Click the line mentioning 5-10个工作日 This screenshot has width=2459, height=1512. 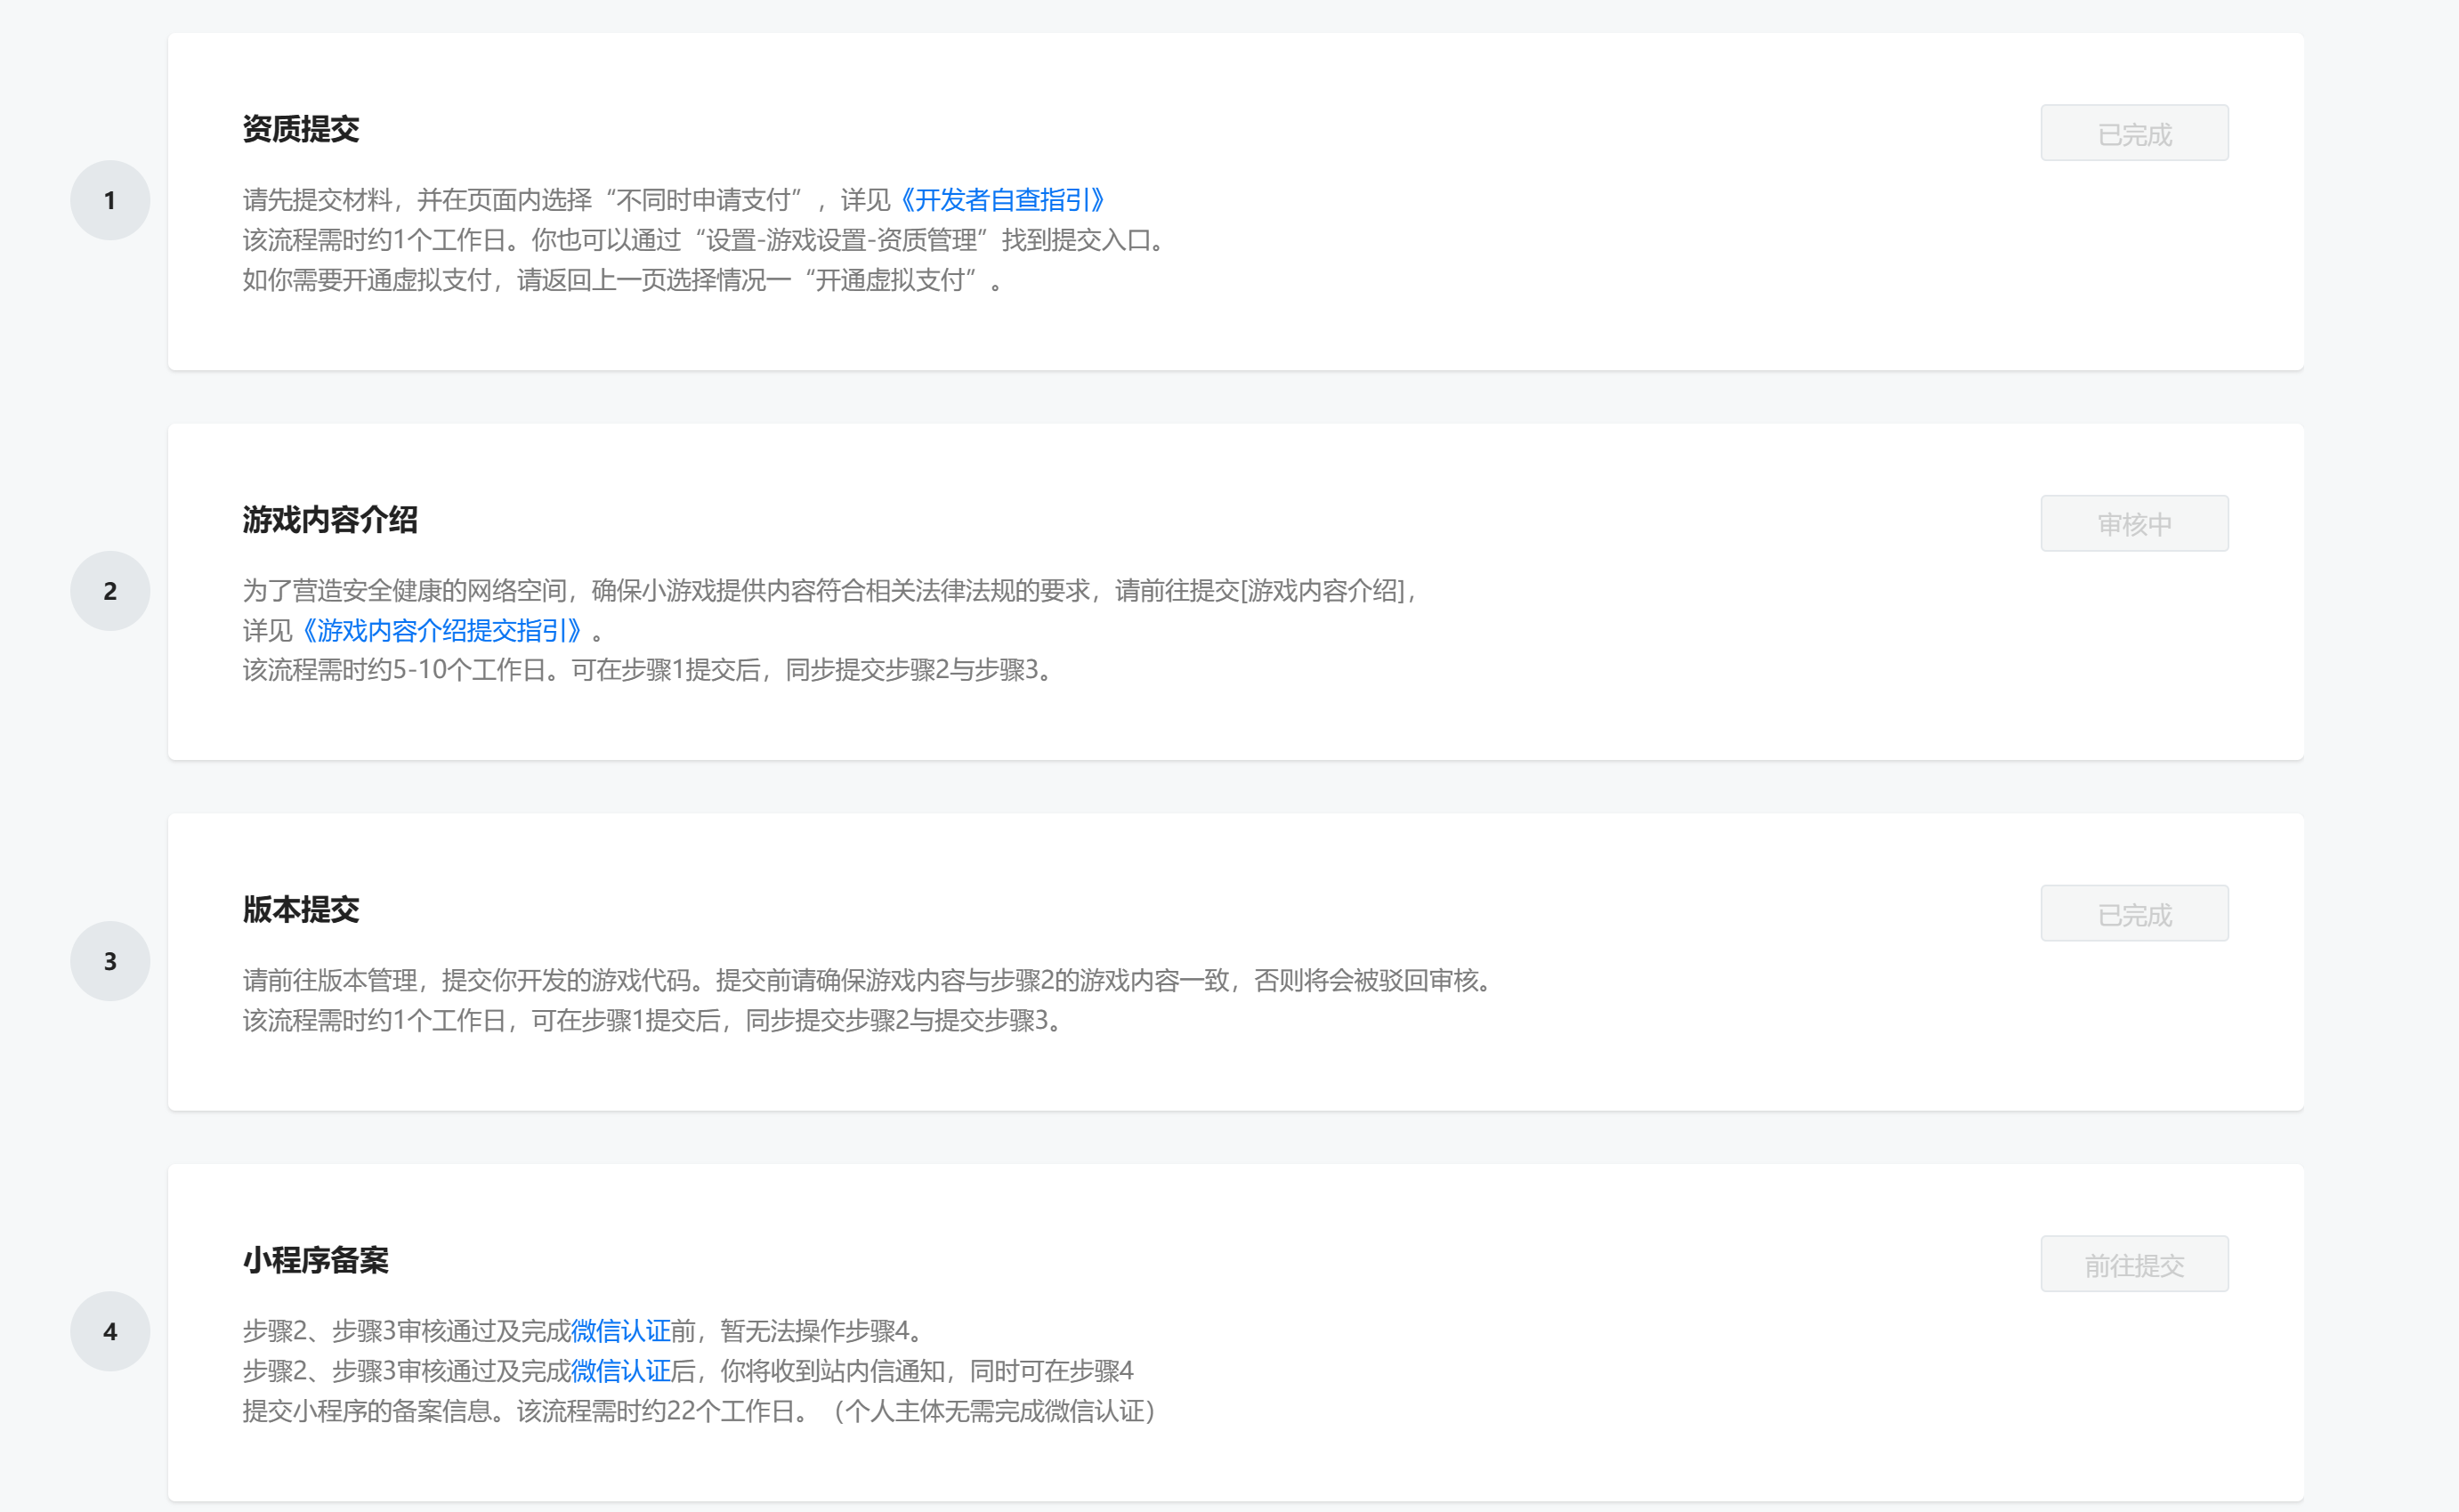[x=648, y=670]
